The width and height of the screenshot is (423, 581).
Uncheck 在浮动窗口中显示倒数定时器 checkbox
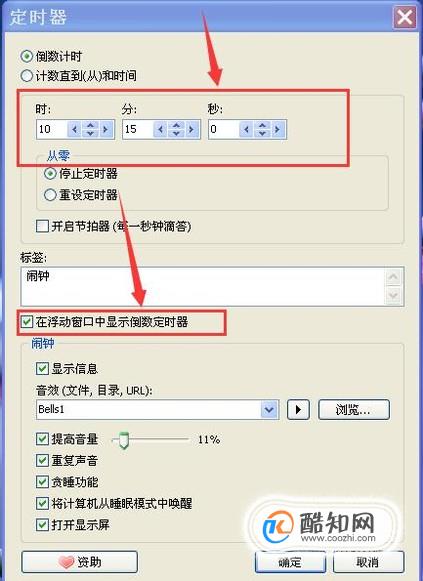(27, 322)
